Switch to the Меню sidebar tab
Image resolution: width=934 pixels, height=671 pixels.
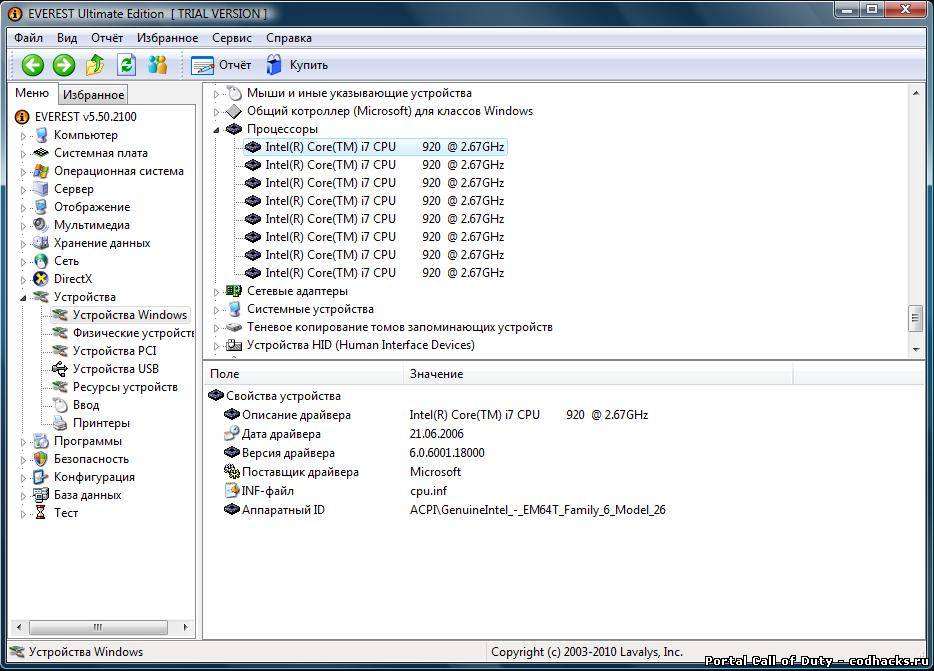click(32, 93)
